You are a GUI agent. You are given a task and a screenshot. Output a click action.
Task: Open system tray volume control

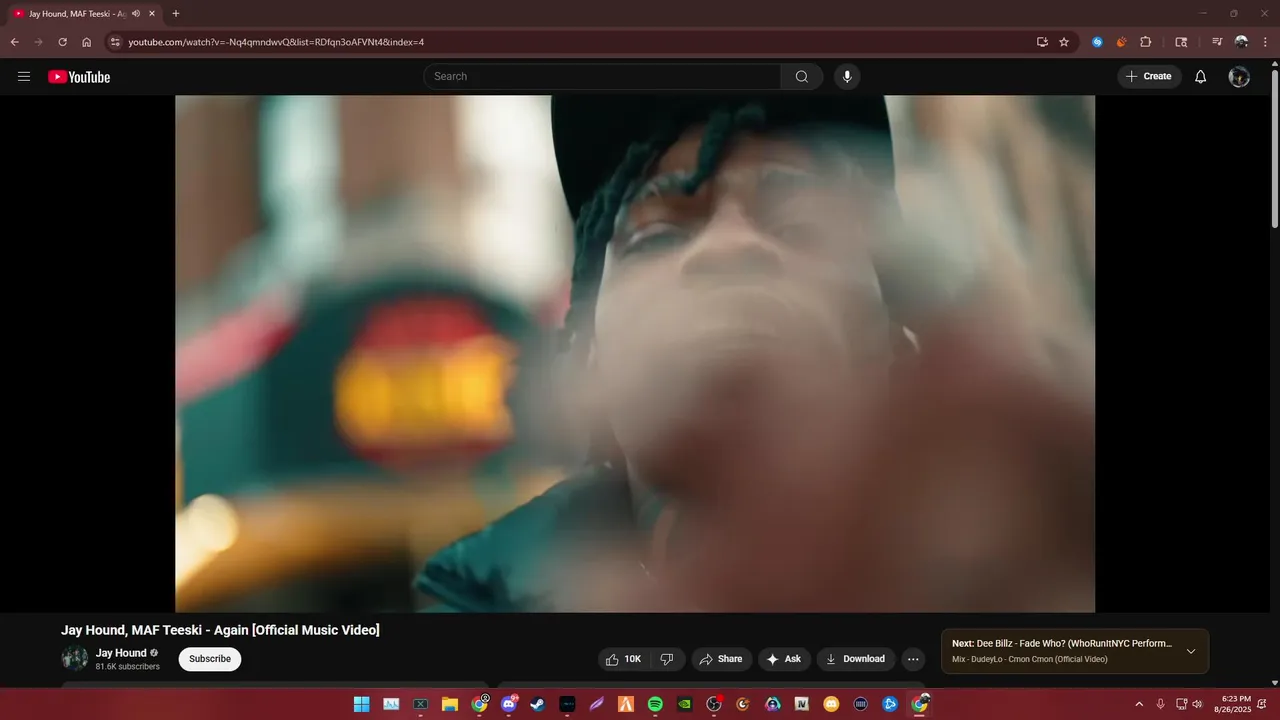[x=1197, y=704]
